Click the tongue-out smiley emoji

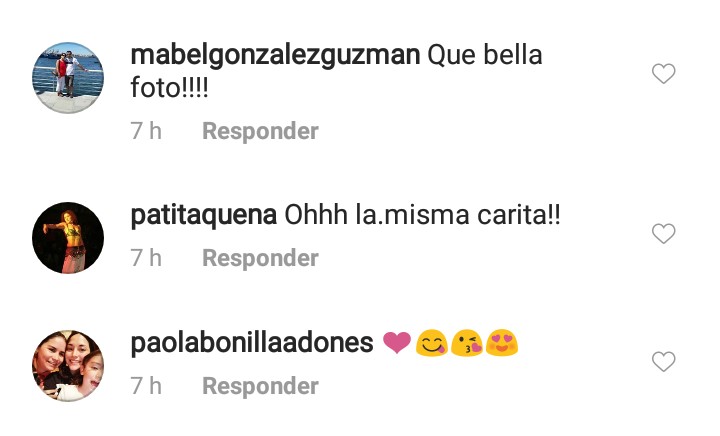click(x=432, y=343)
